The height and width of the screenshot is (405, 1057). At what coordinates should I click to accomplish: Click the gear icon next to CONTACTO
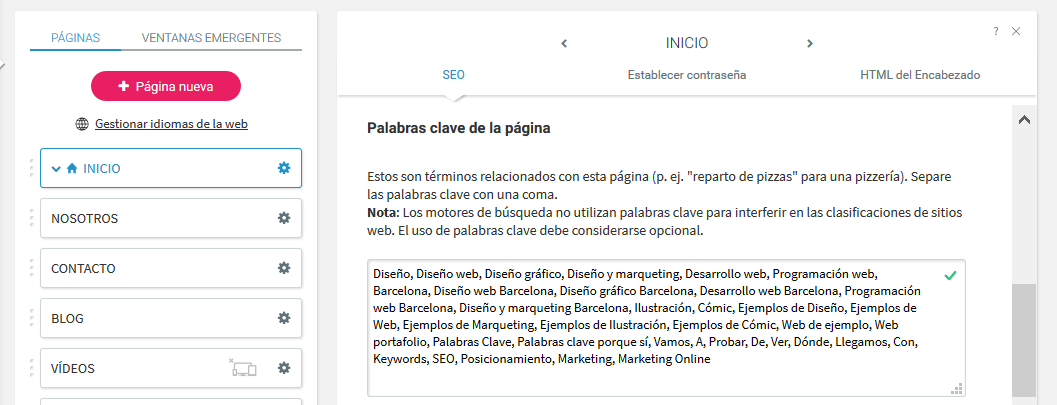pyautogui.click(x=284, y=268)
